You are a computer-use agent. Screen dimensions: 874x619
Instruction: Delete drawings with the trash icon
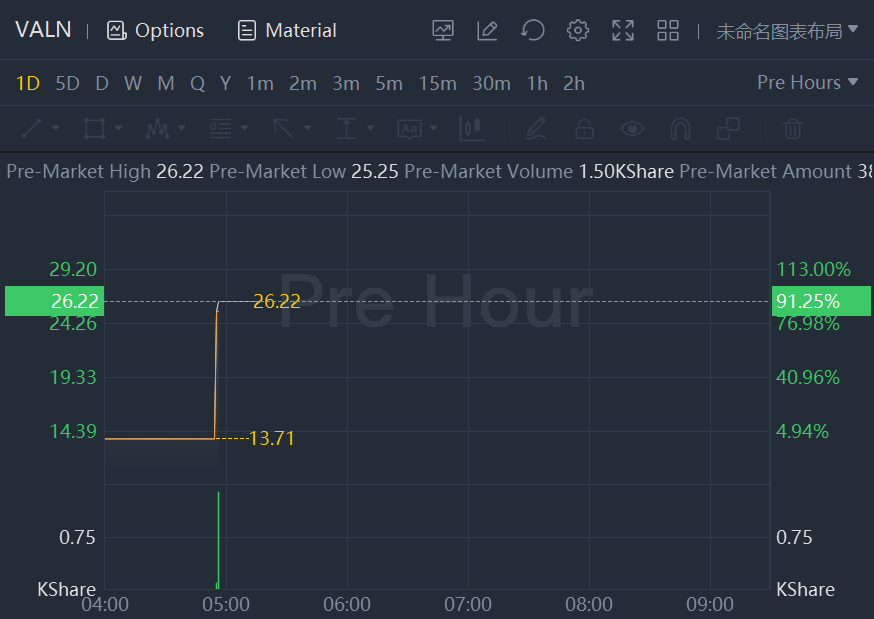[x=793, y=129]
